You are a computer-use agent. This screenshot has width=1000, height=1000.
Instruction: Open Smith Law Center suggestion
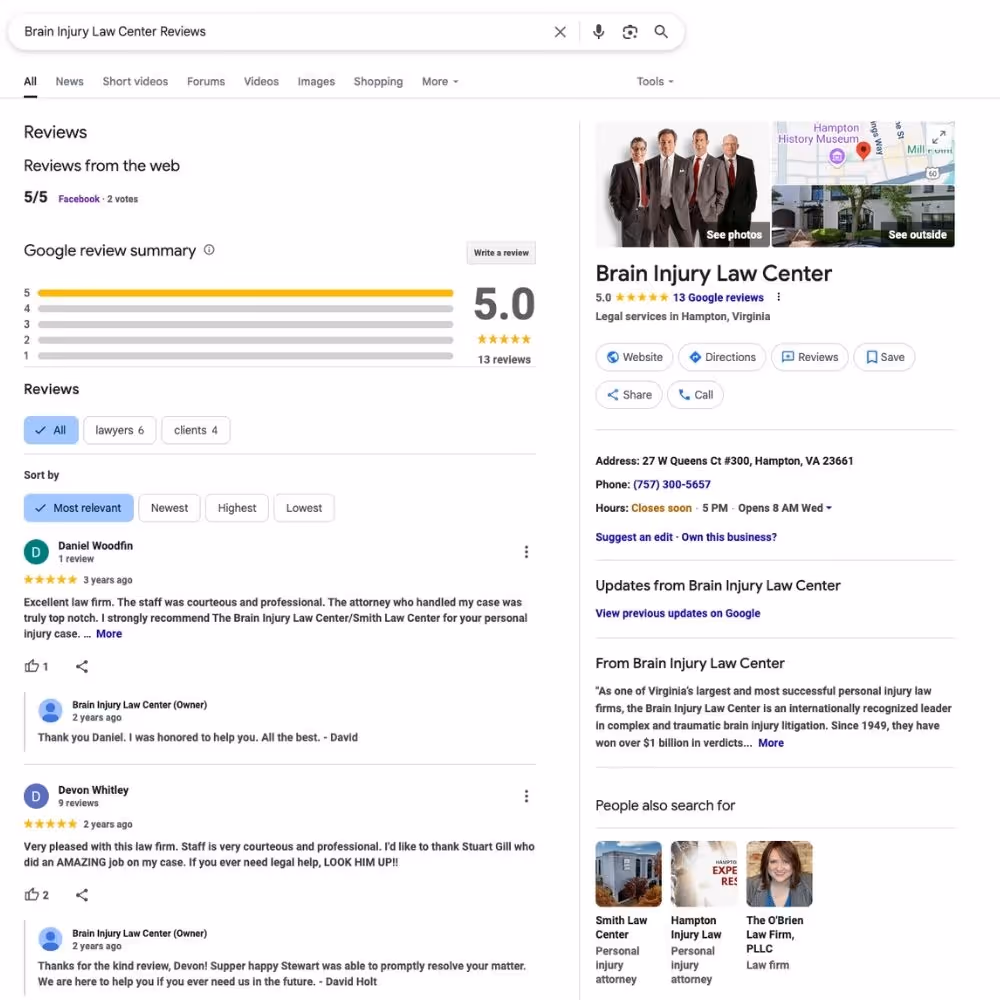click(628, 913)
